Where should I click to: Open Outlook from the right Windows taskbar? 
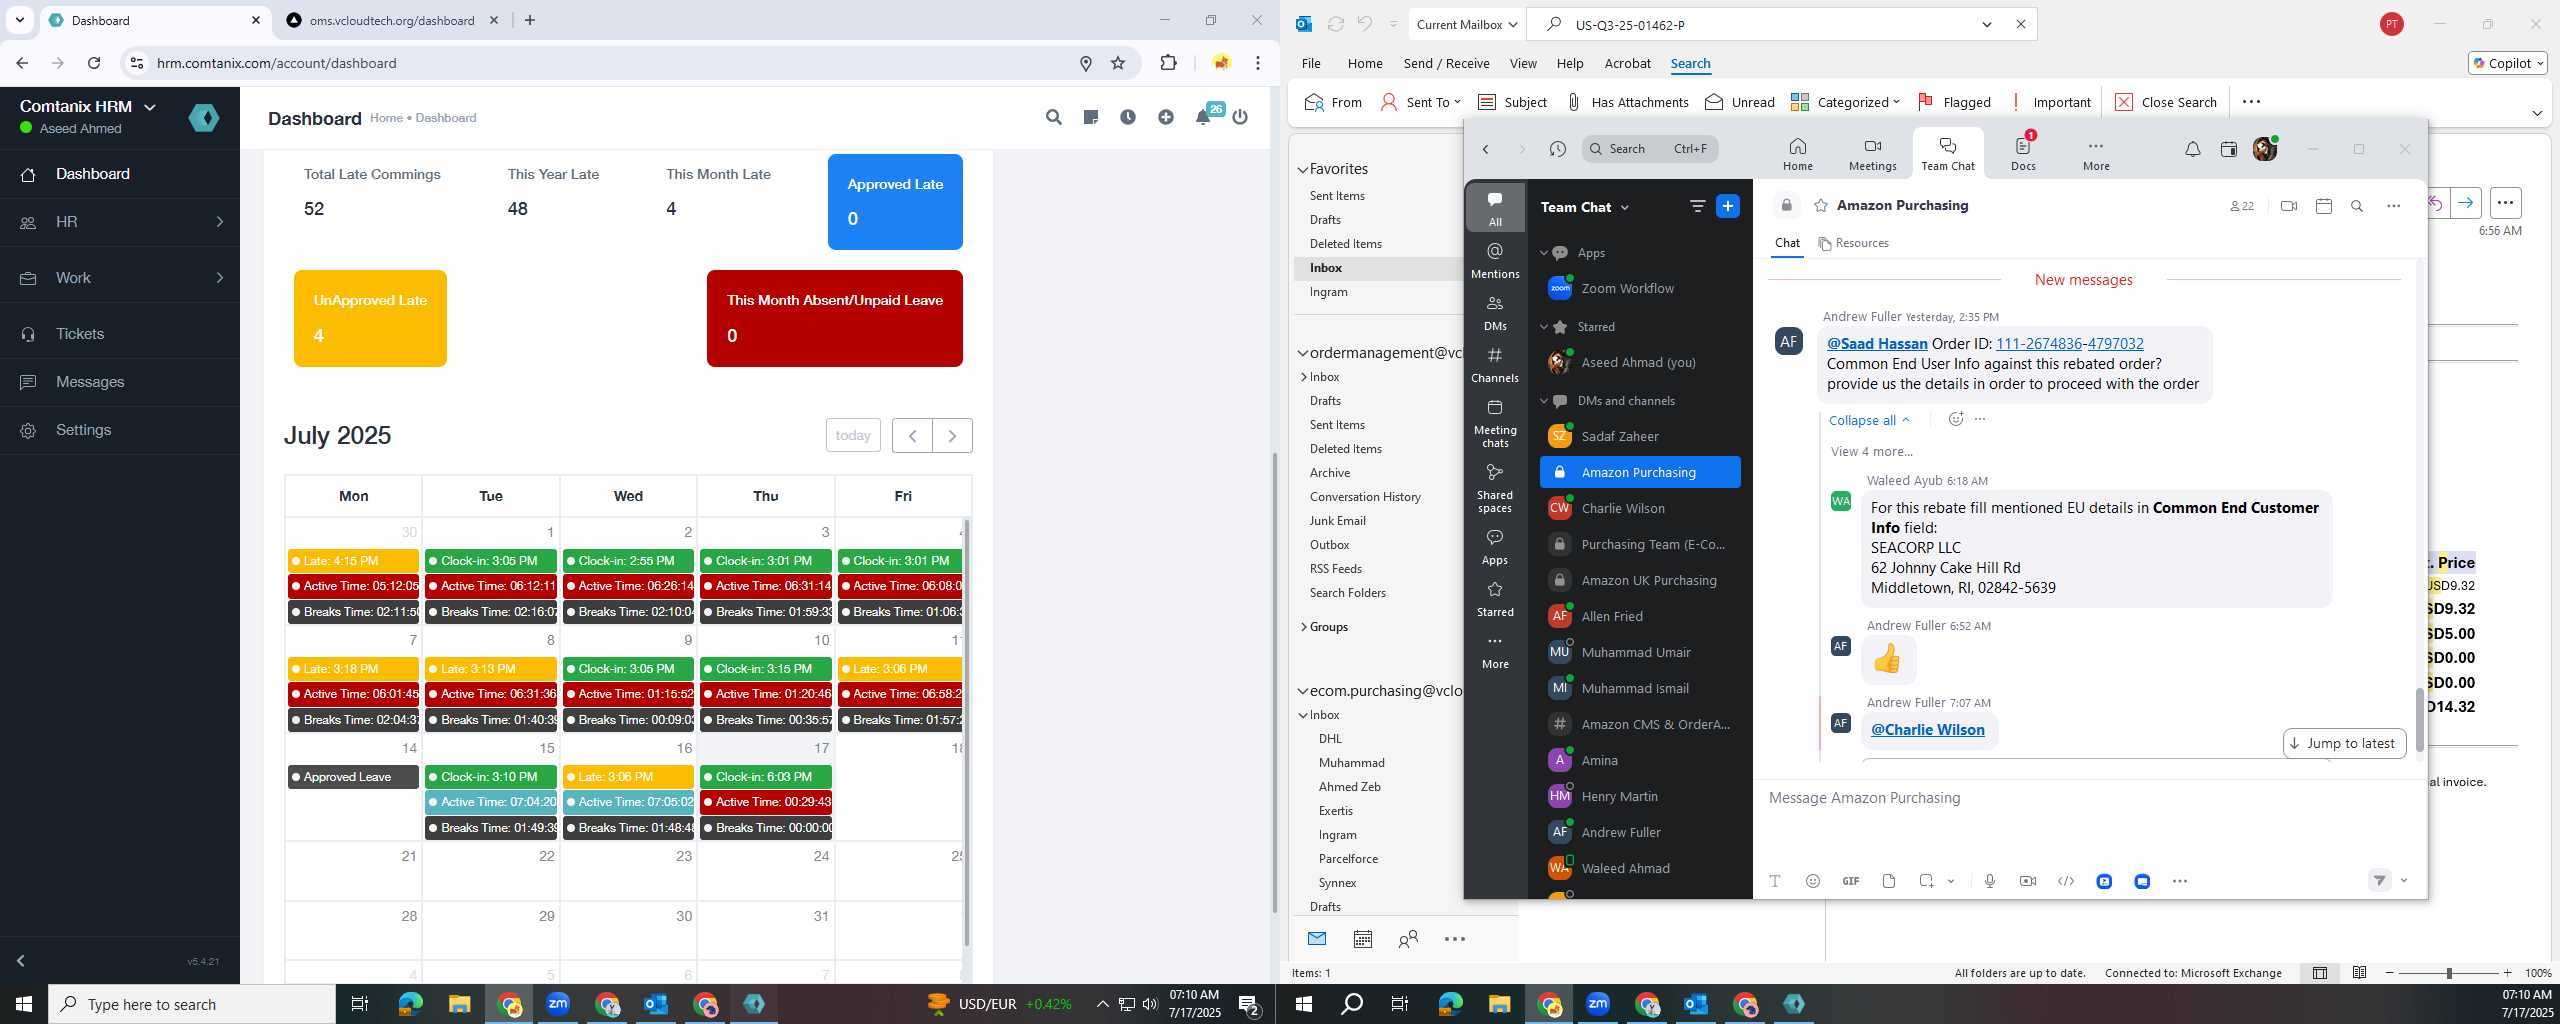pyautogui.click(x=1696, y=1004)
